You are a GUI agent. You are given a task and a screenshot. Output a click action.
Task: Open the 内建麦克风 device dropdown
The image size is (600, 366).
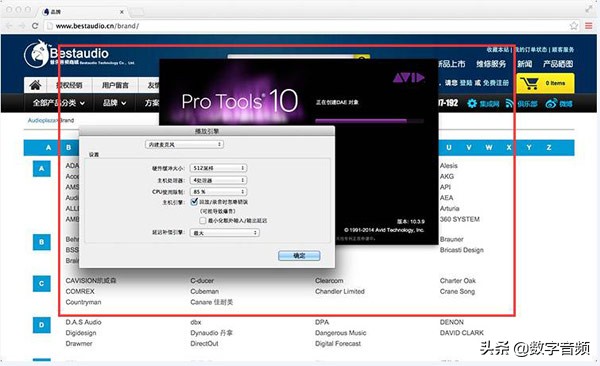pyautogui.click(x=184, y=144)
